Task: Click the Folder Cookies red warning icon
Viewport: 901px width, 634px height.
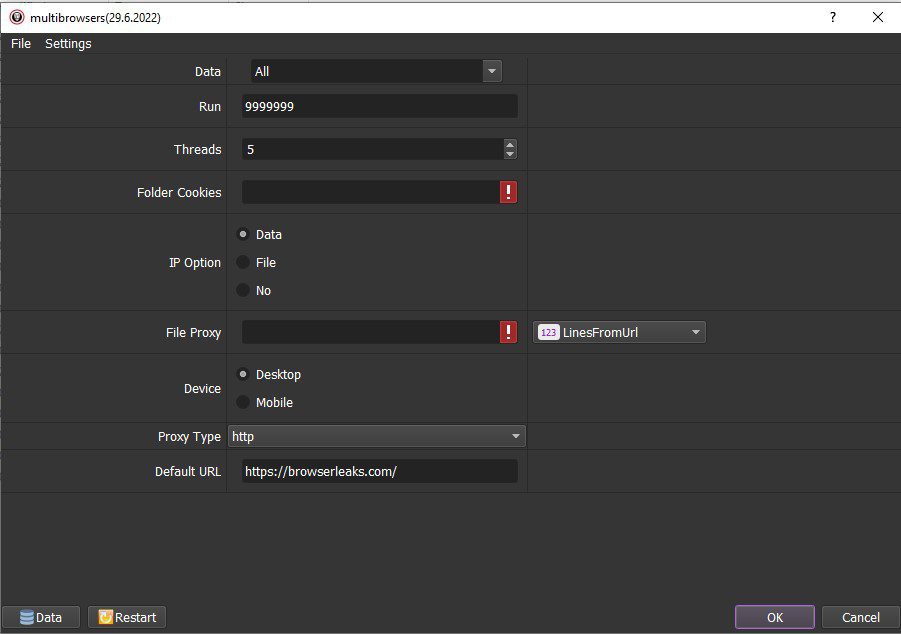Action: (x=508, y=192)
